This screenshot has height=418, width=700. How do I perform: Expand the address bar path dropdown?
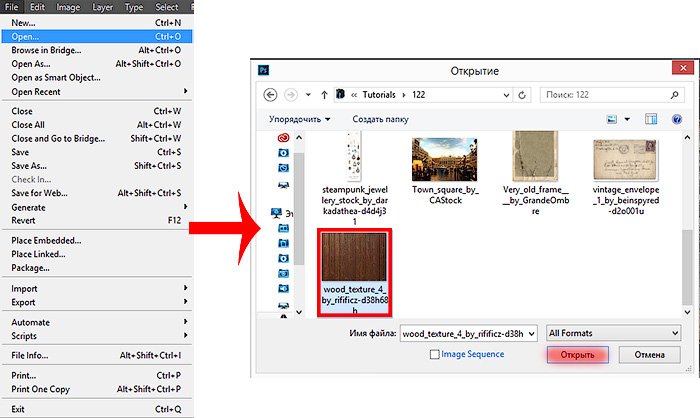pos(506,95)
